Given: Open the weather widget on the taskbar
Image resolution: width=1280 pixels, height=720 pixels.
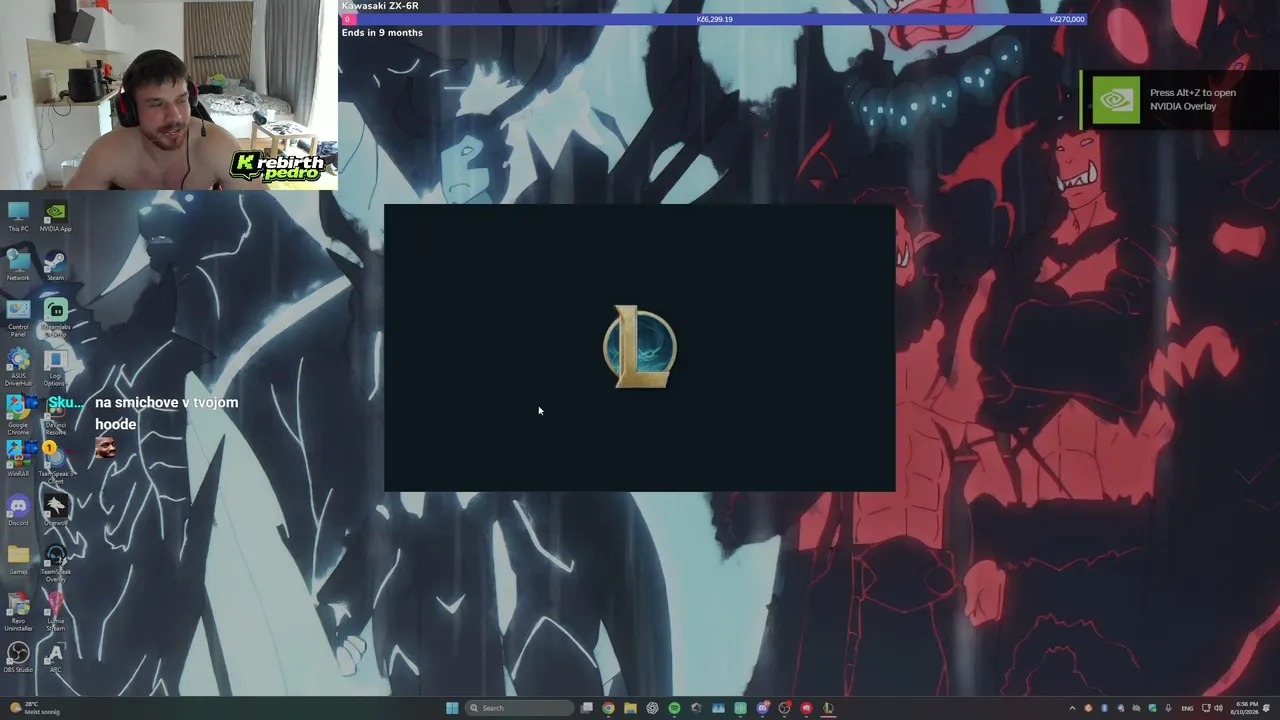Looking at the screenshot, I should (34, 708).
